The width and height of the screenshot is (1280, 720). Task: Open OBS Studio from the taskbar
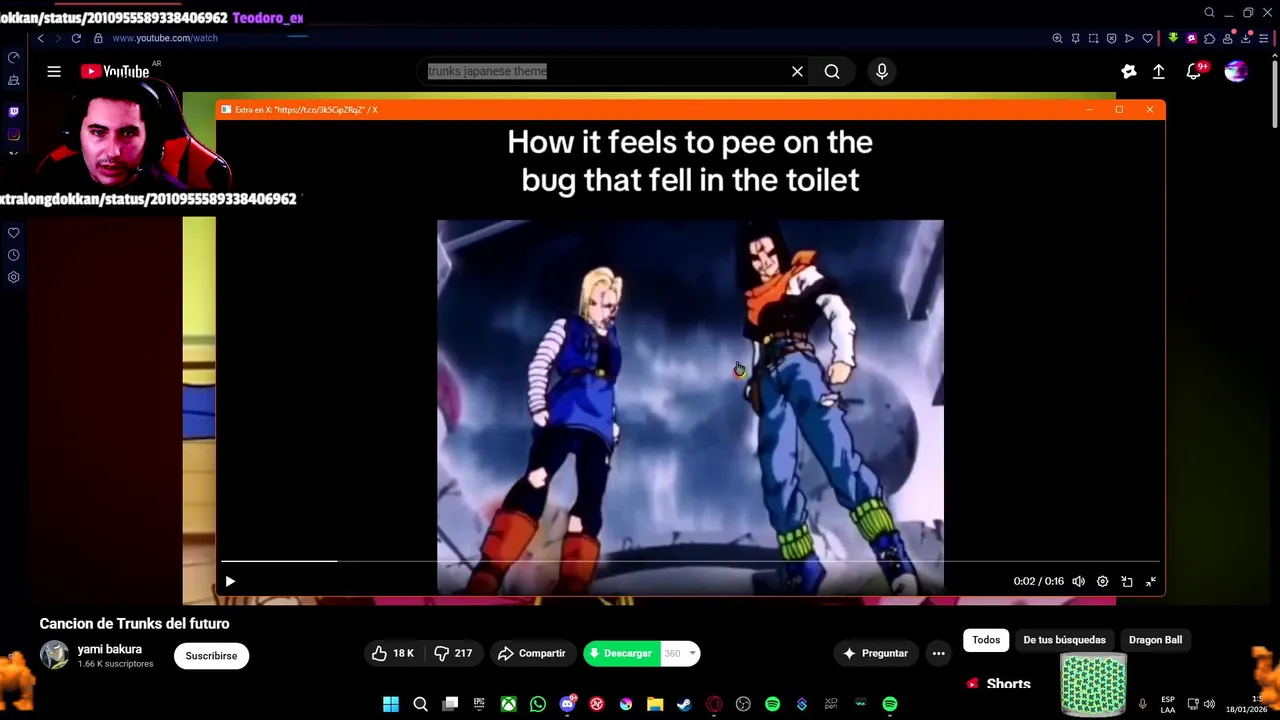(x=743, y=704)
